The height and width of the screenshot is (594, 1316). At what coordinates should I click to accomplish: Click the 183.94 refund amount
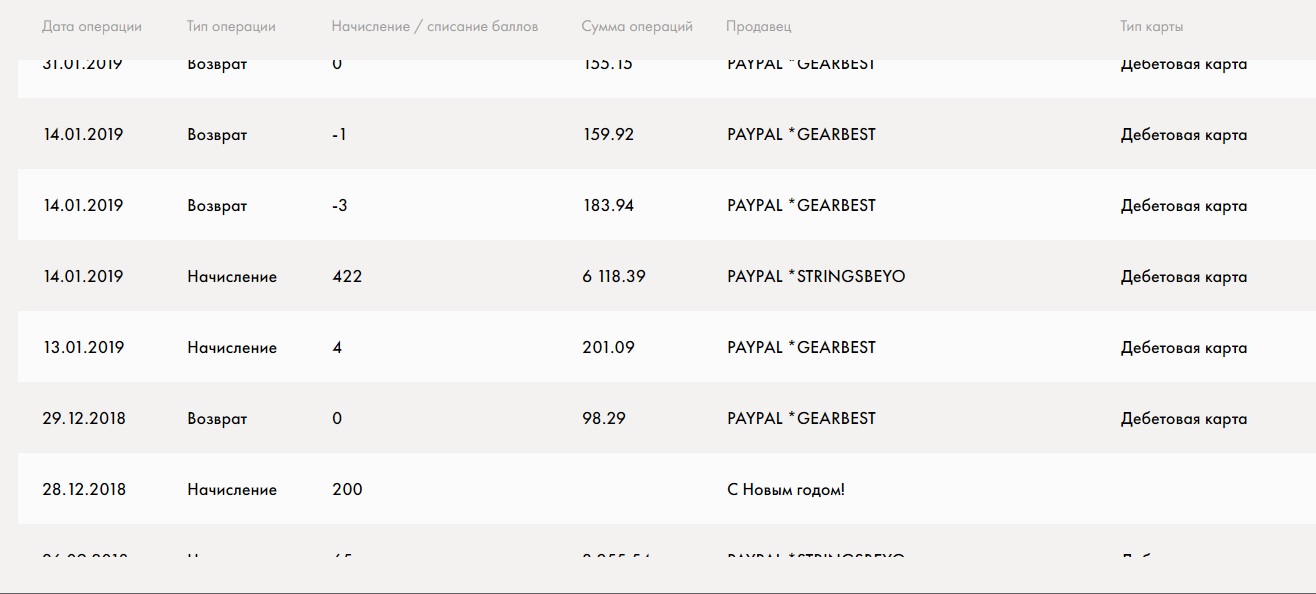[x=608, y=205]
